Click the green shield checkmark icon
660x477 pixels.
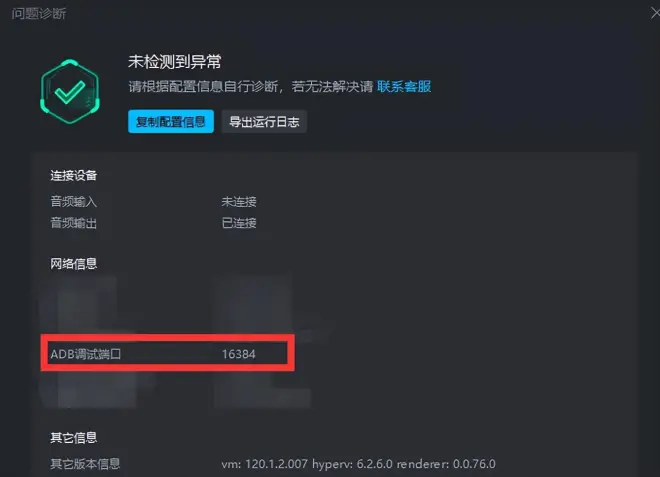click(x=70, y=91)
